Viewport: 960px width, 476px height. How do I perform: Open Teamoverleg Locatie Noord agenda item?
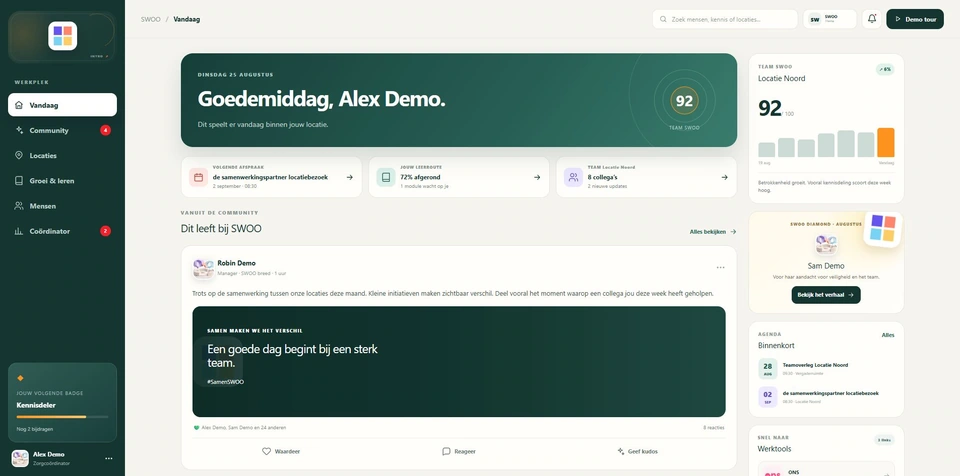(x=826, y=369)
